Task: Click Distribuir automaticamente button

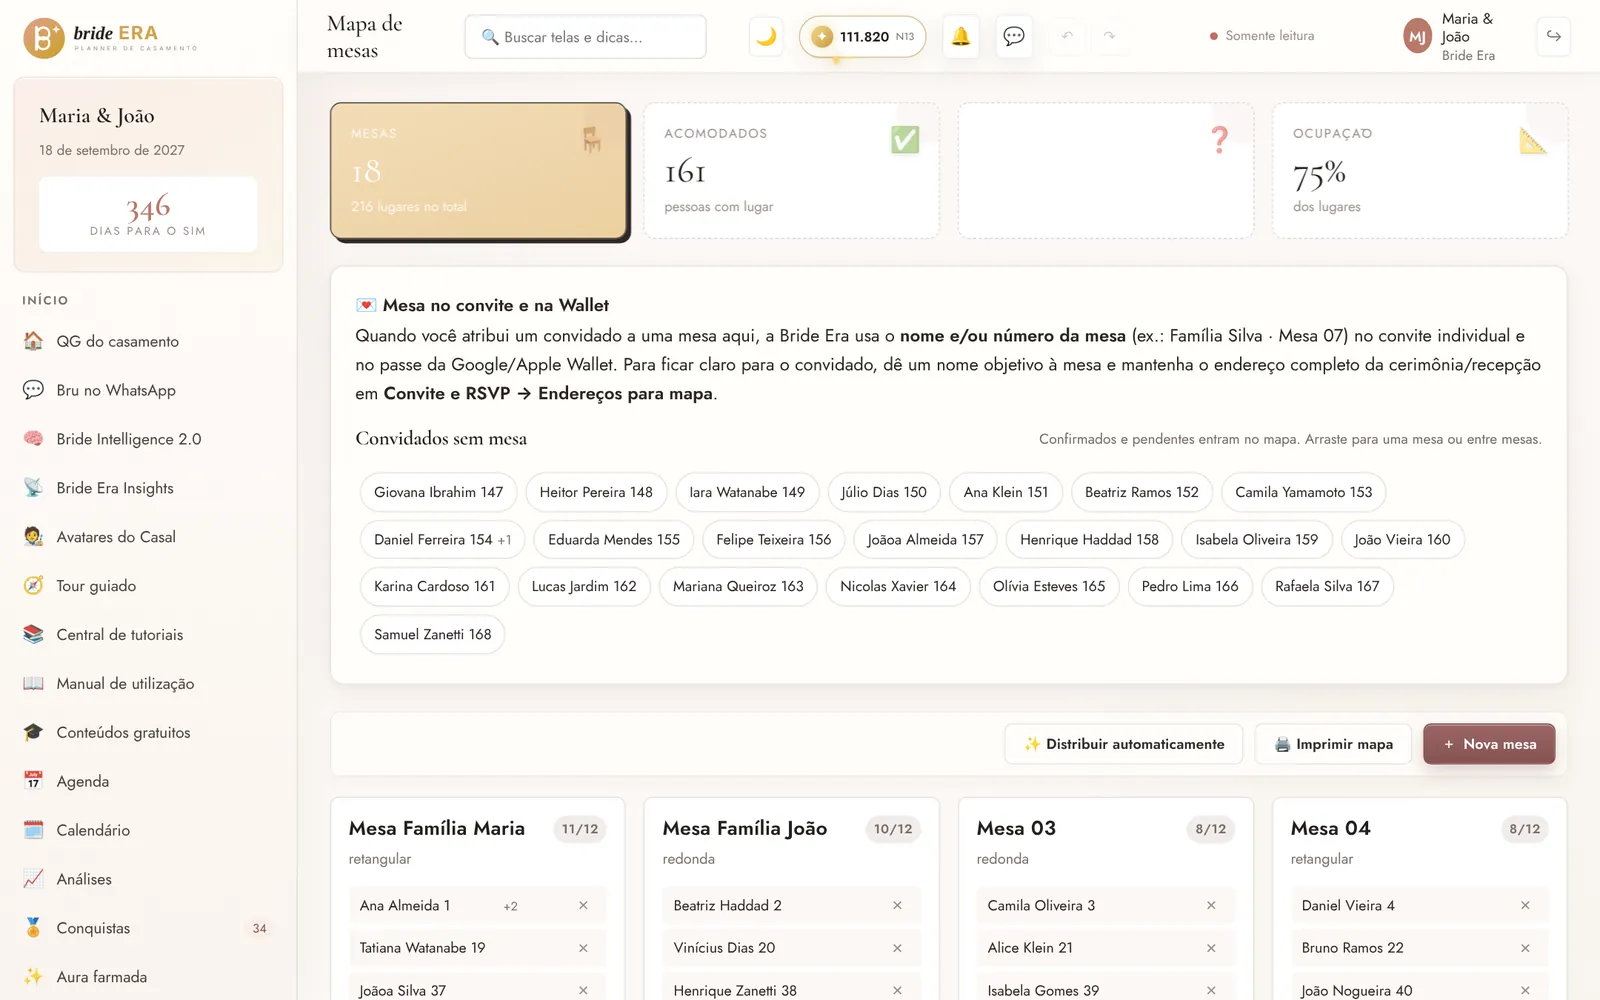Action: 1124,744
